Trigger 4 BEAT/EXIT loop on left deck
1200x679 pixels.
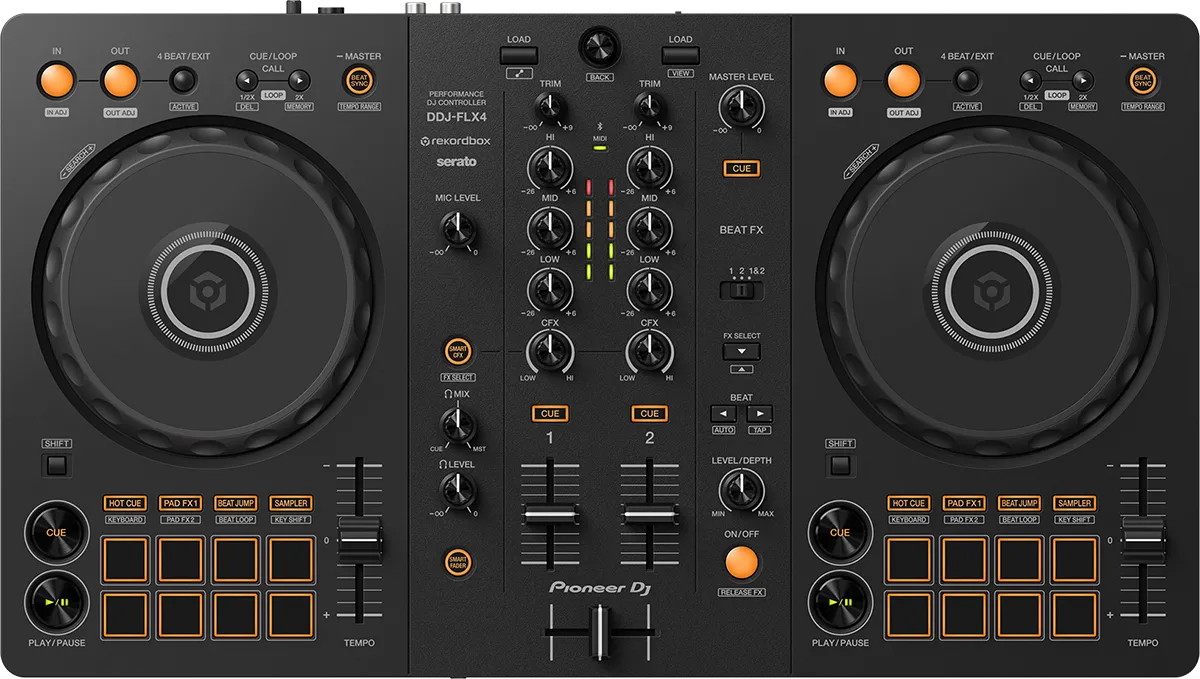pos(182,80)
